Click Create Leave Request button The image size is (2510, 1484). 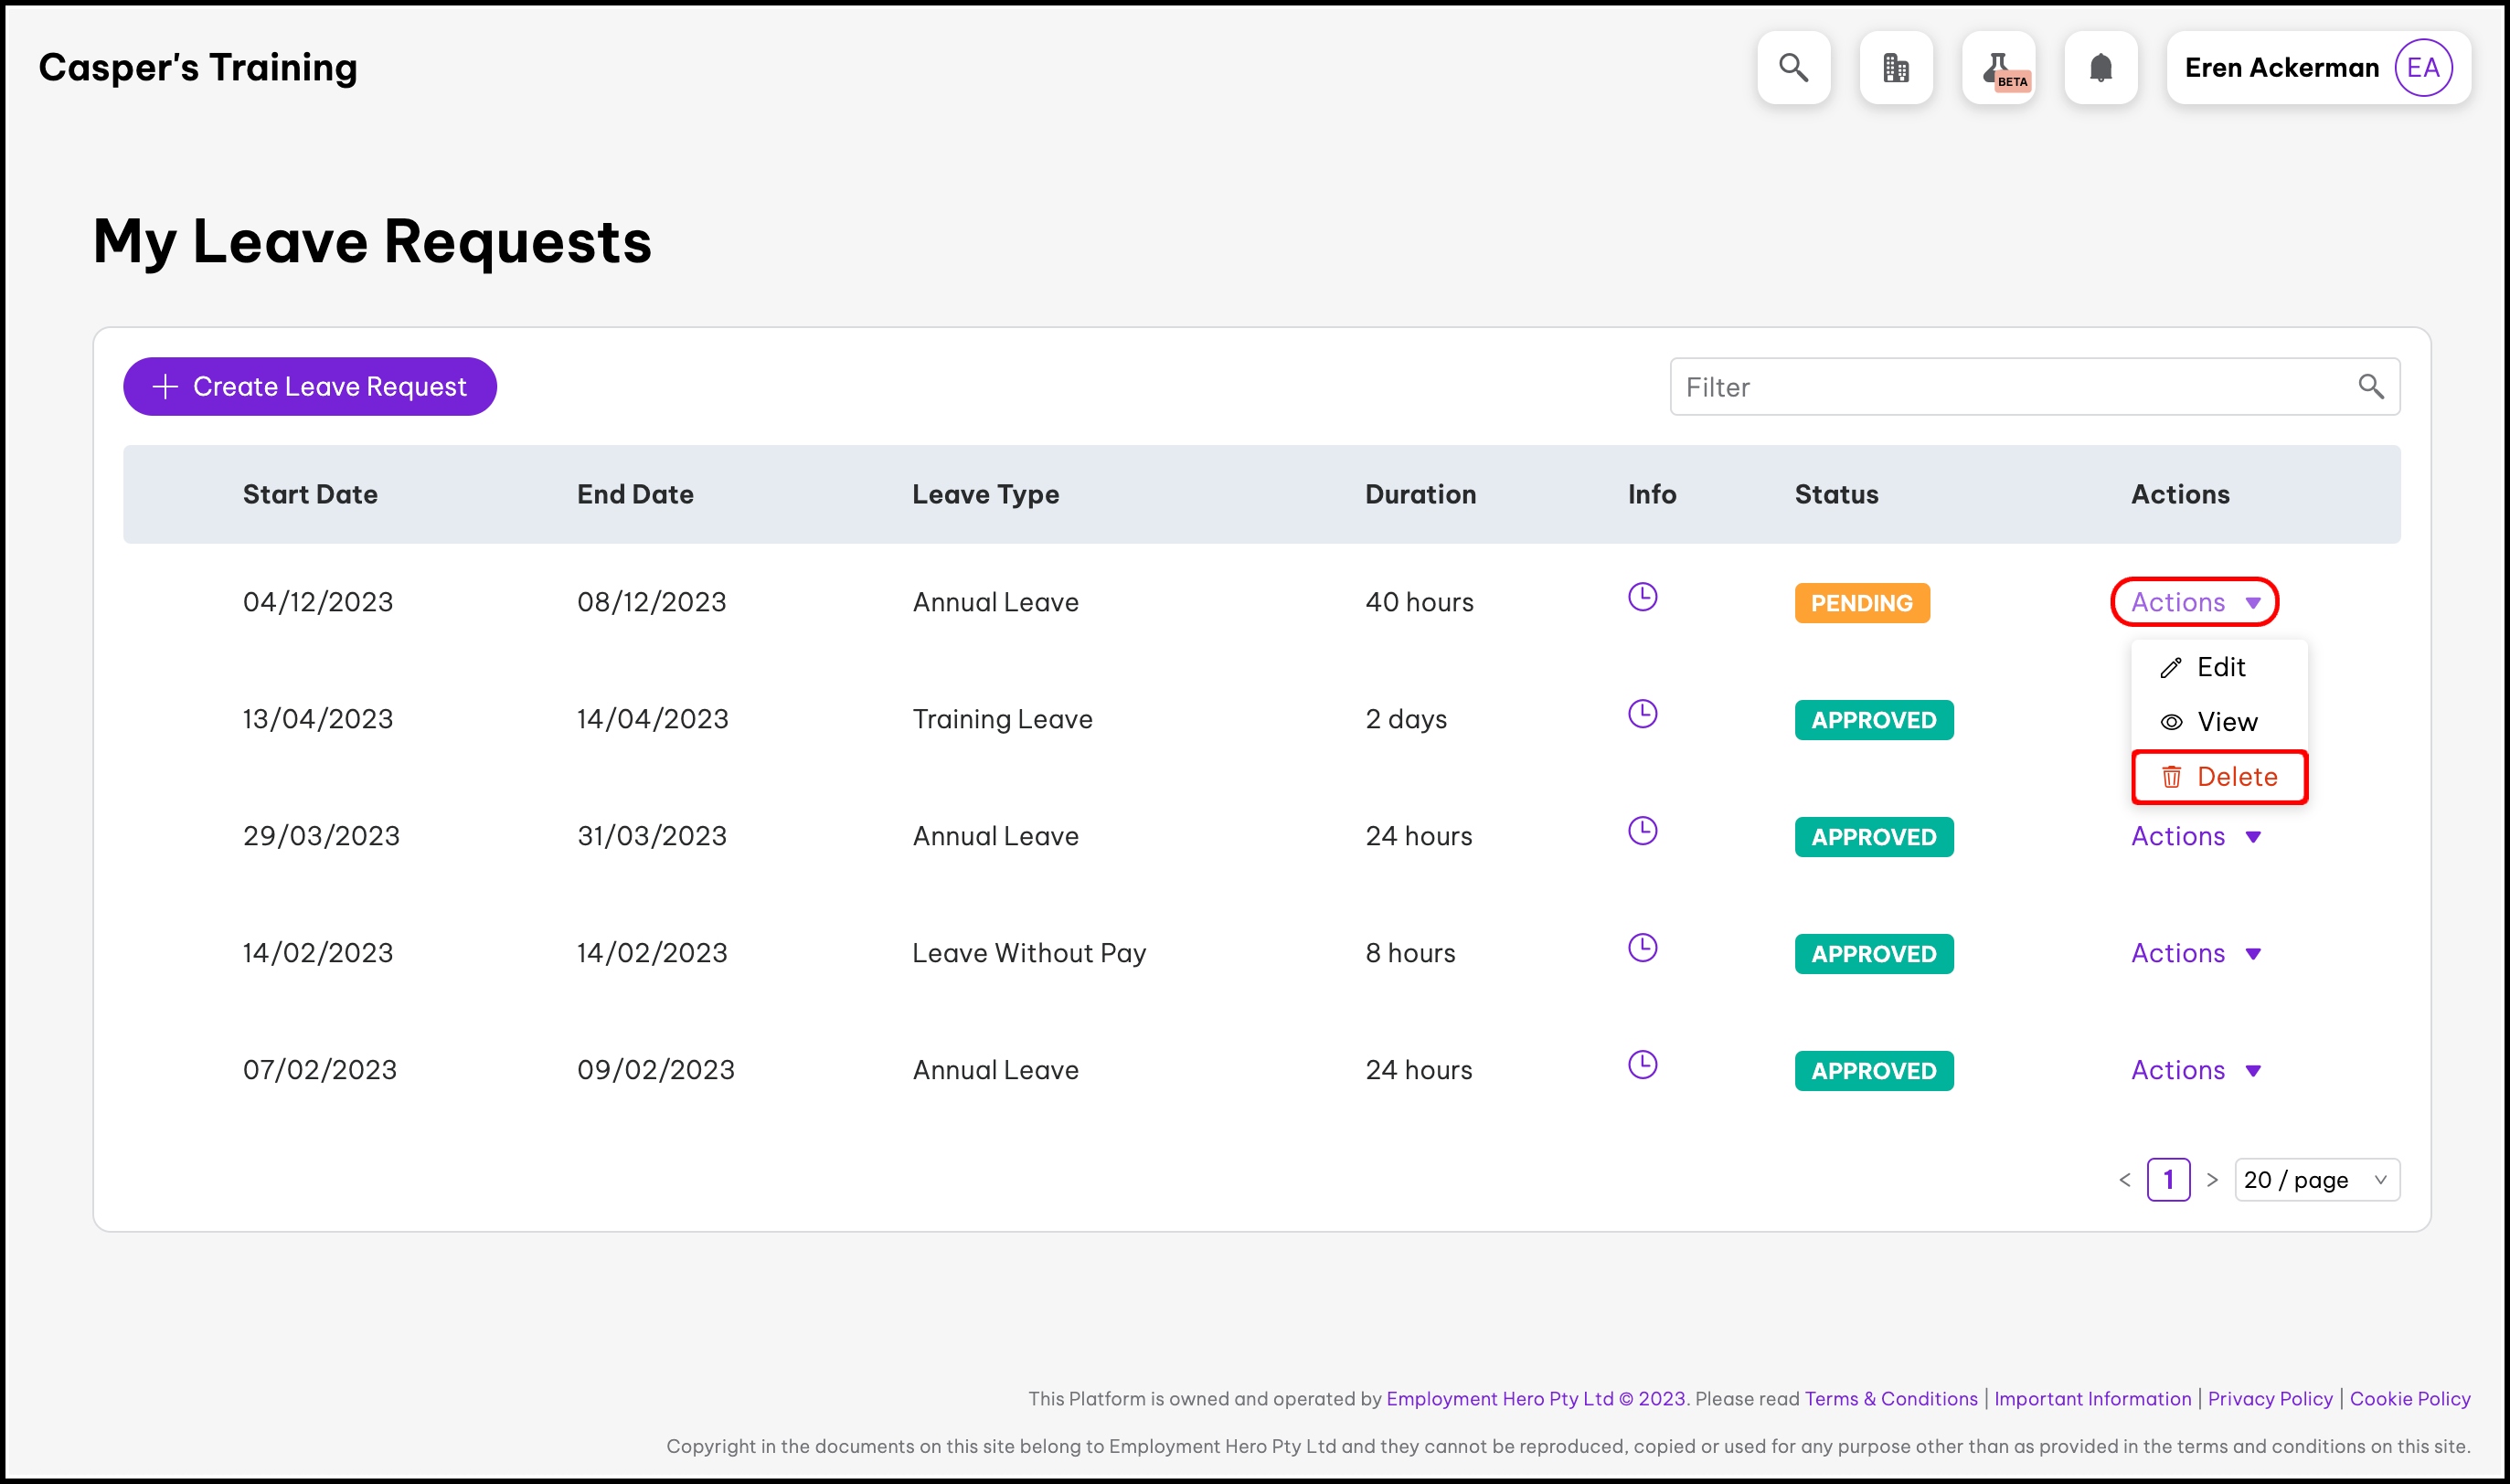[310, 387]
